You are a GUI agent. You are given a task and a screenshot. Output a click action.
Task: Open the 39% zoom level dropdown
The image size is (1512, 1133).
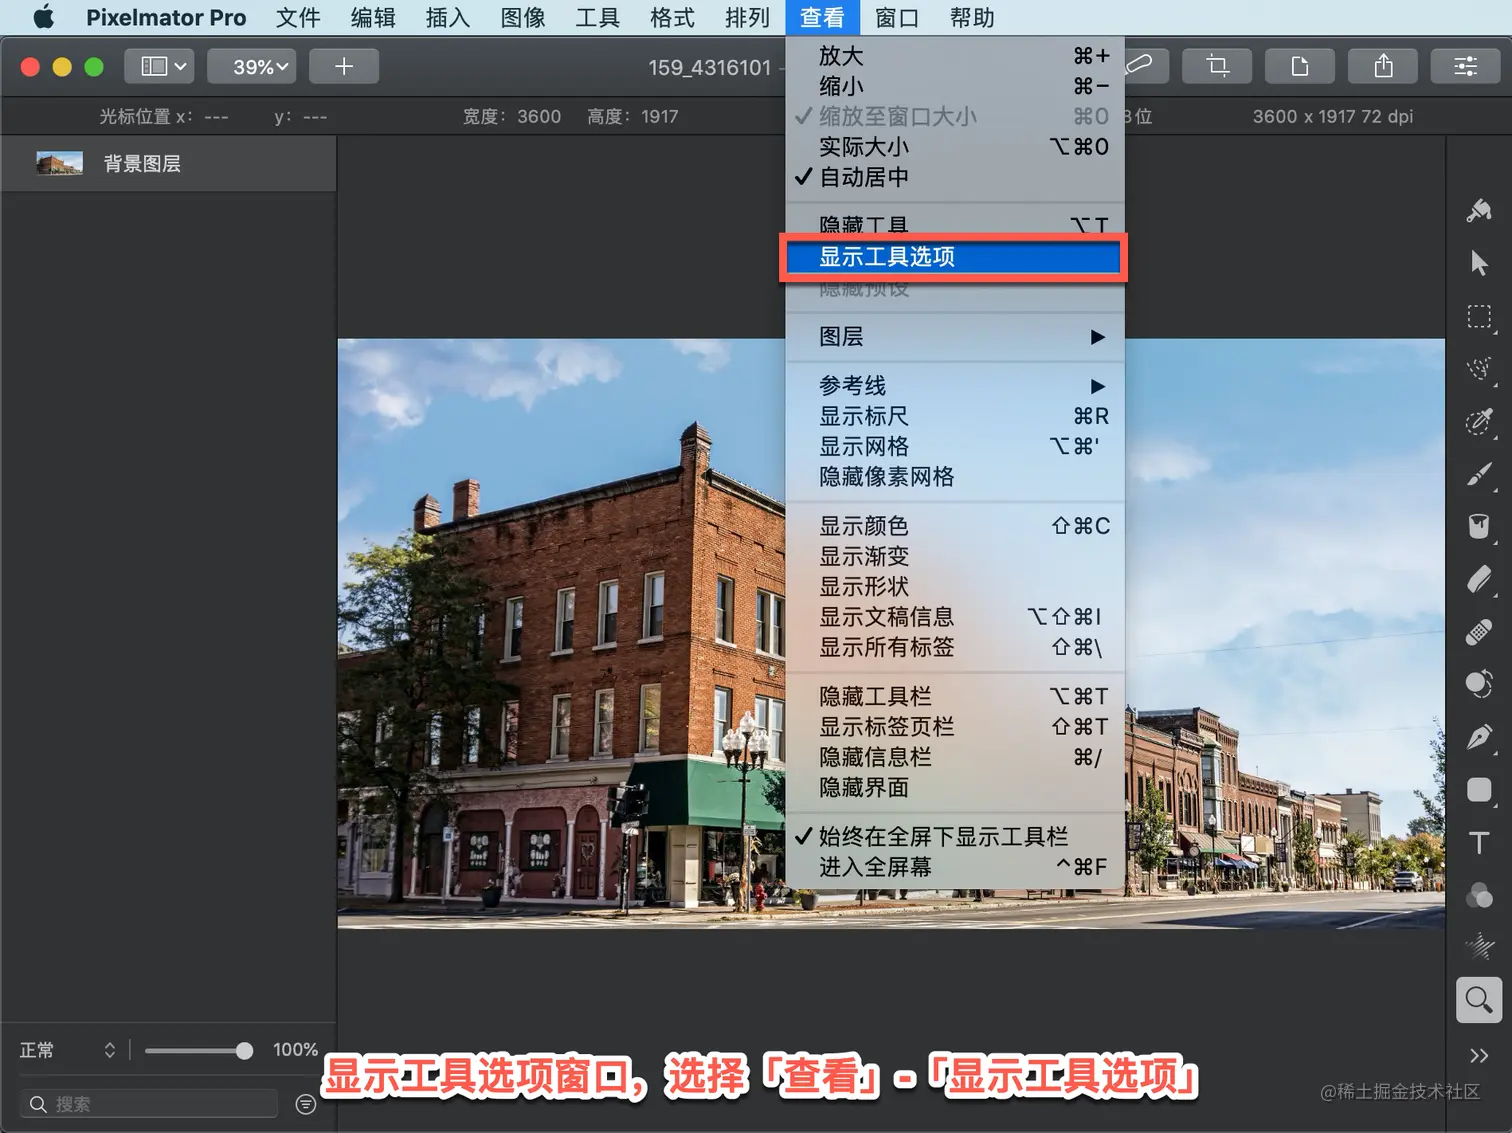coord(251,66)
